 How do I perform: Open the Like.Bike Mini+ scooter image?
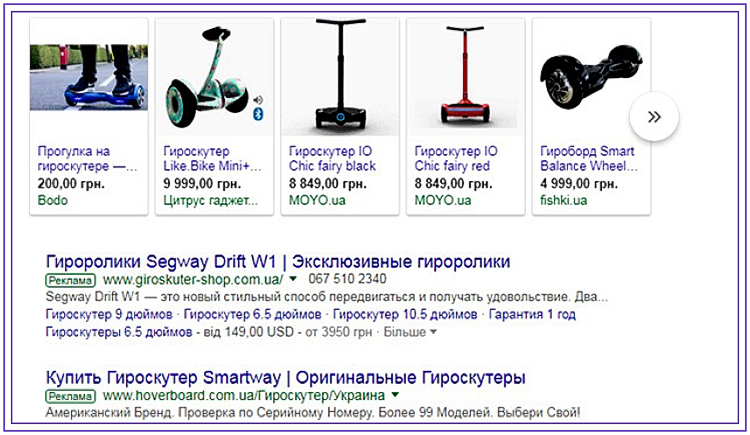[214, 77]
